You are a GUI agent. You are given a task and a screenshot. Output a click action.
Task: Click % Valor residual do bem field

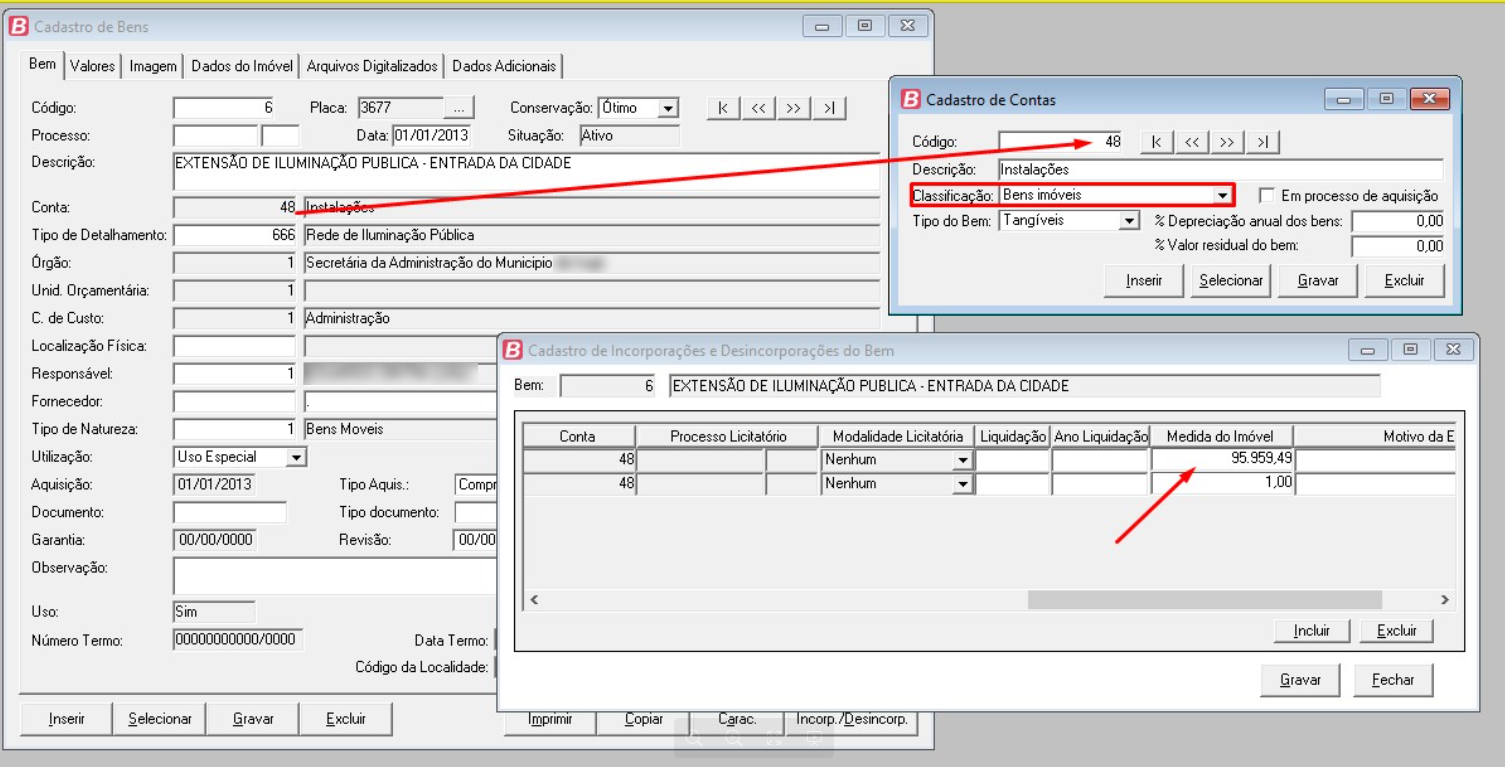point(1399,246)
